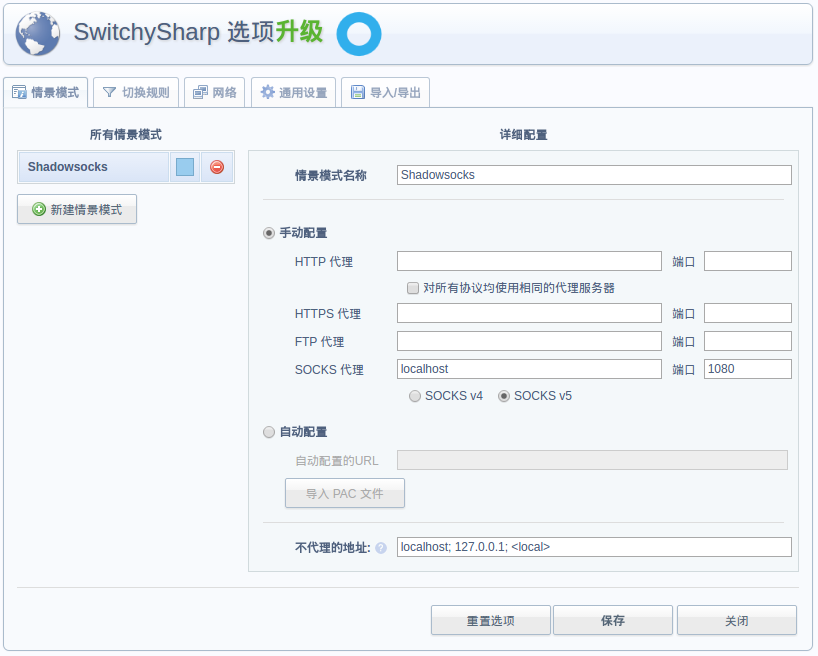
Task: Click the 不代理的地址 bypass list field
Action: (594, 547)
